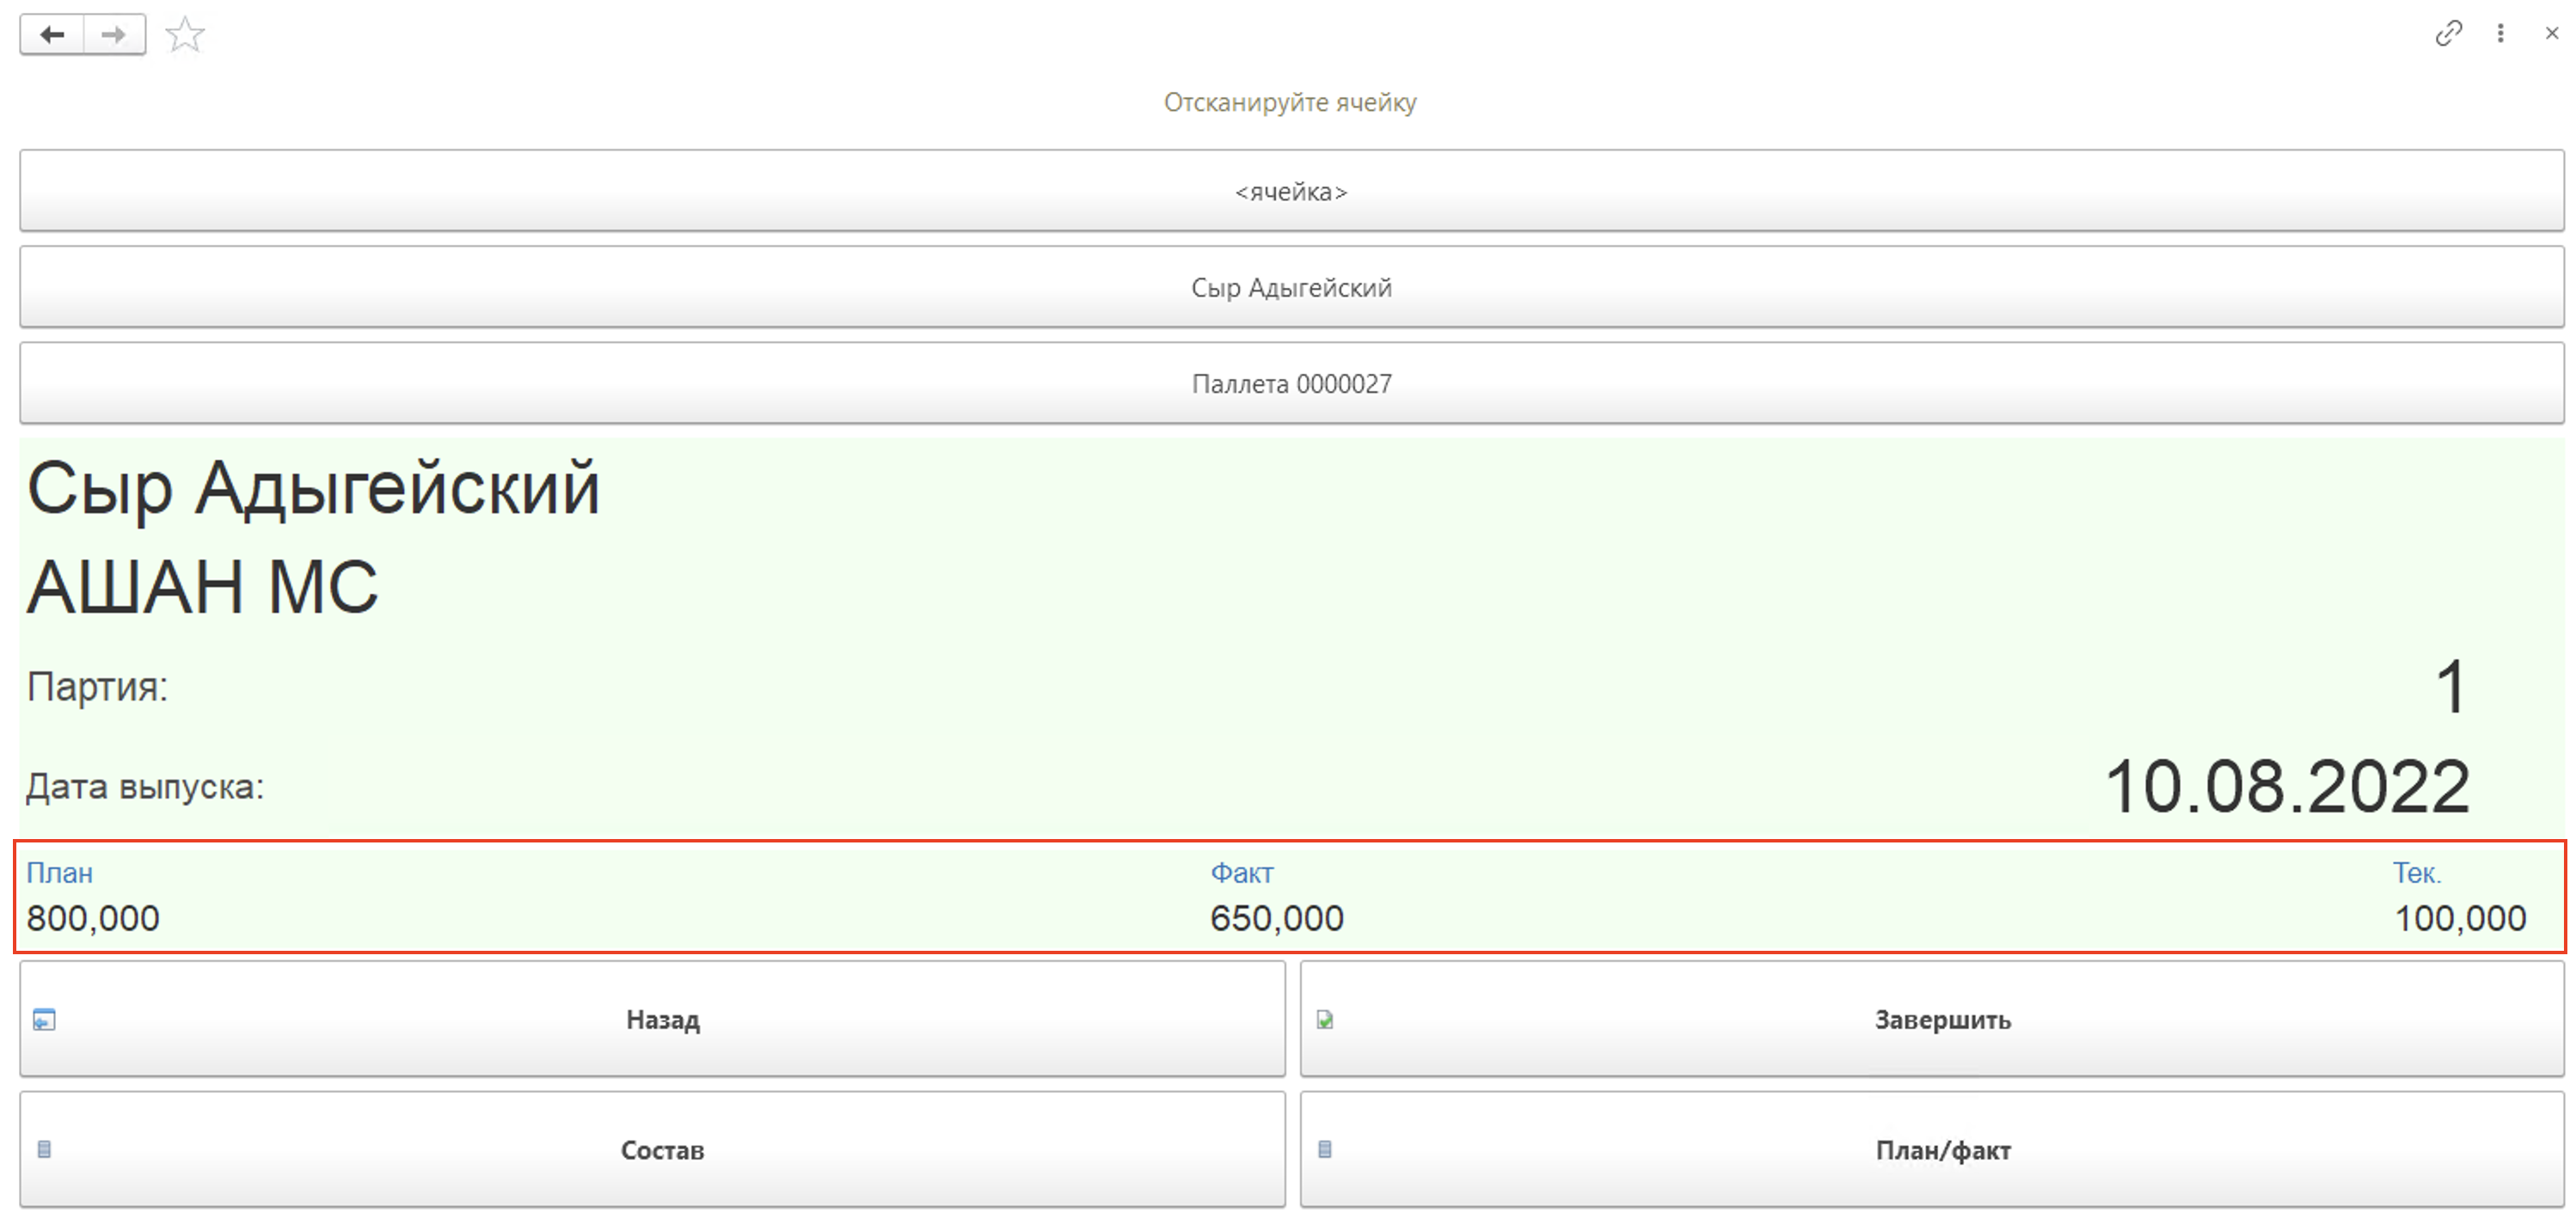Open the three-dot more options menu
The width and height of the screenshot is (2576, 1219).
coord(2500,34)
